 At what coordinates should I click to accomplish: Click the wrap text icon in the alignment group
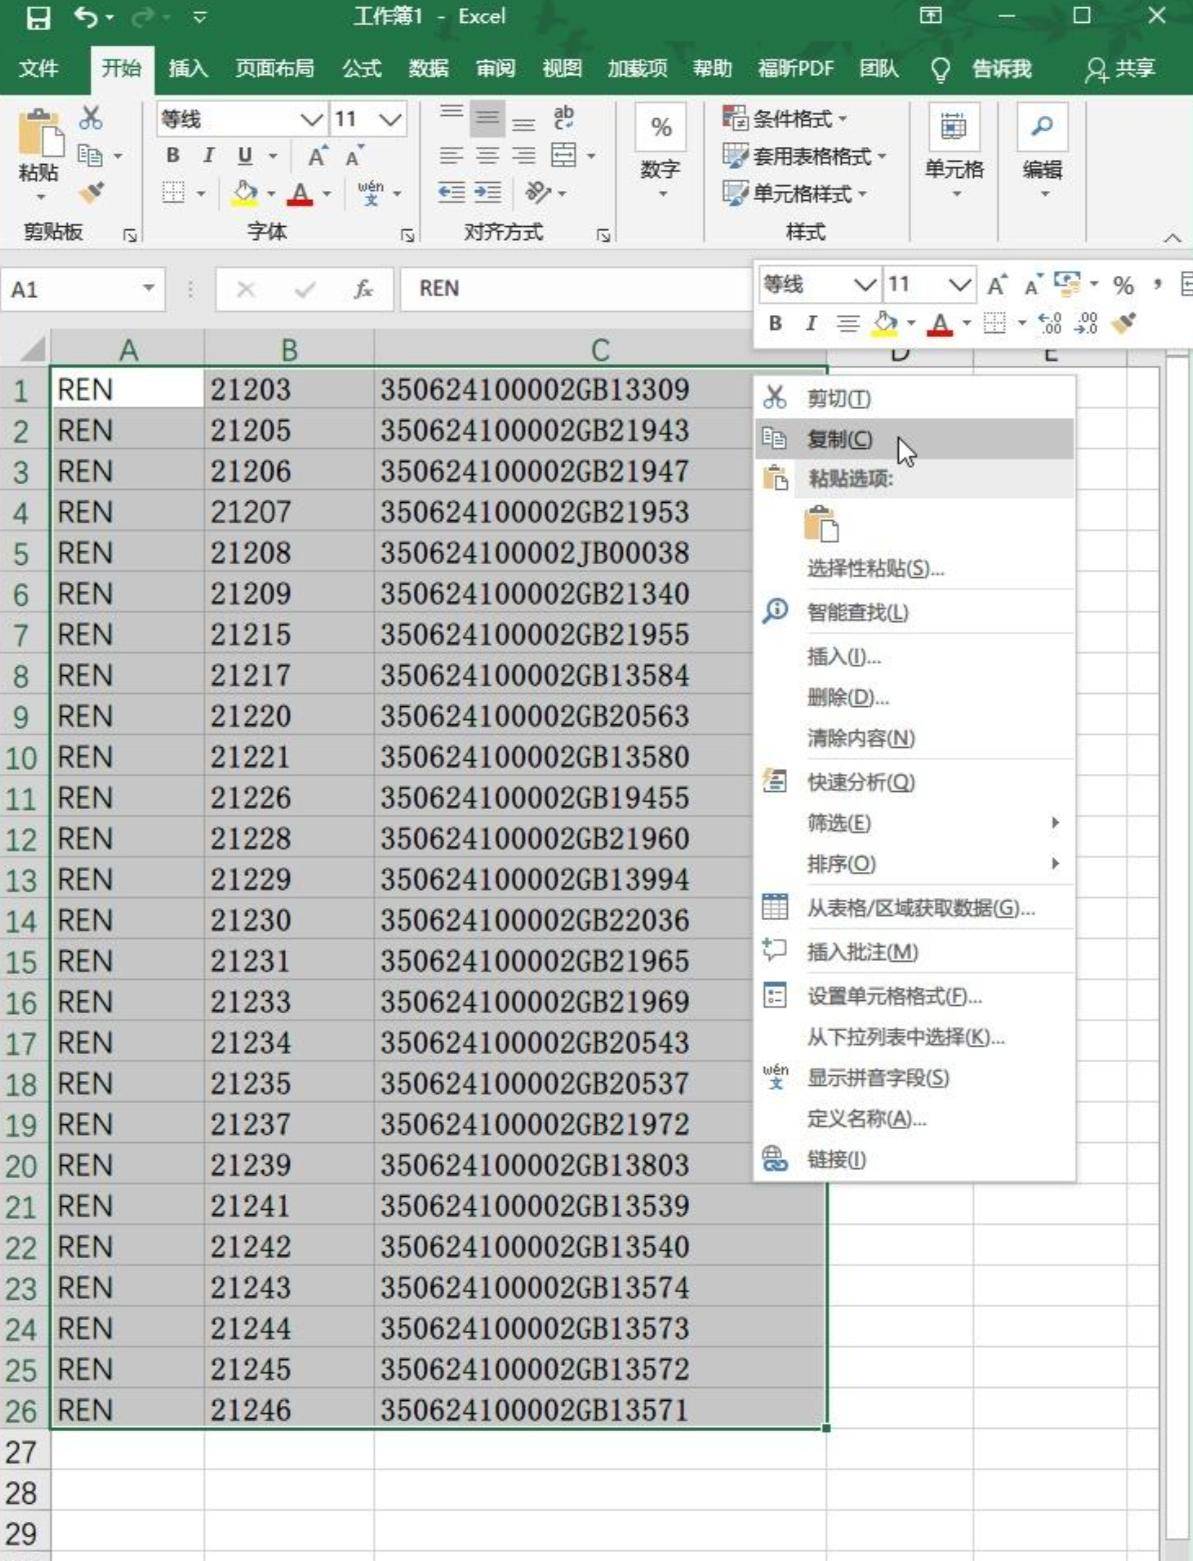(564, 118)
